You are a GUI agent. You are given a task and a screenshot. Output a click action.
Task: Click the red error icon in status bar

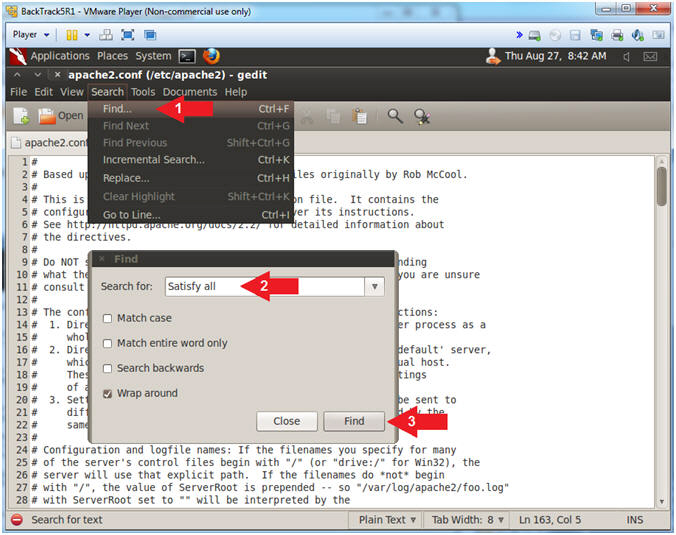point(17,519)
